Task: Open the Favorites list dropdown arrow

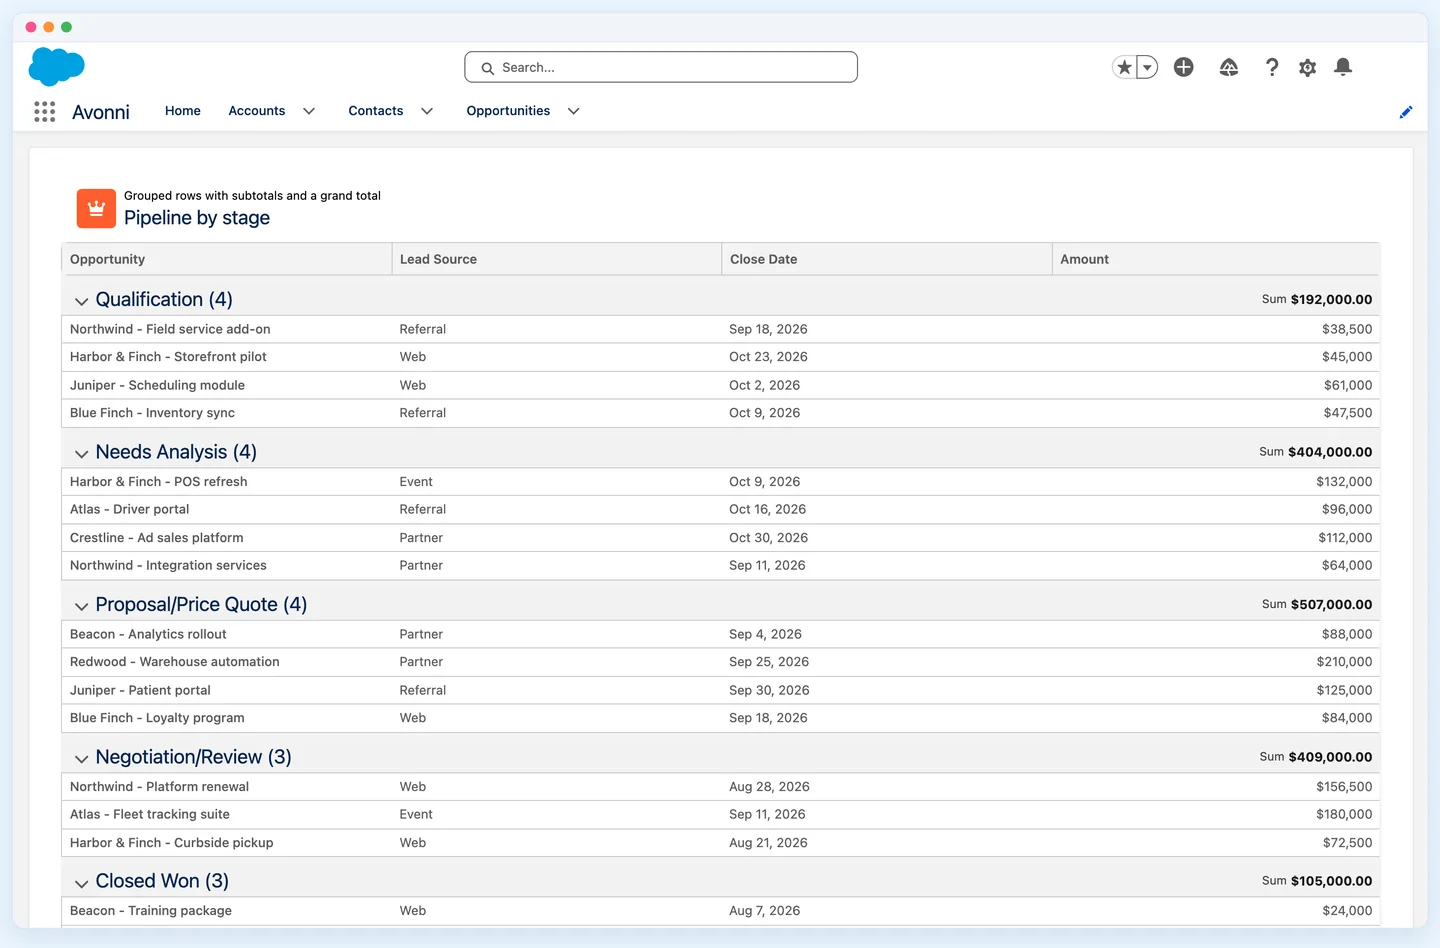Action: (1148, 67)
